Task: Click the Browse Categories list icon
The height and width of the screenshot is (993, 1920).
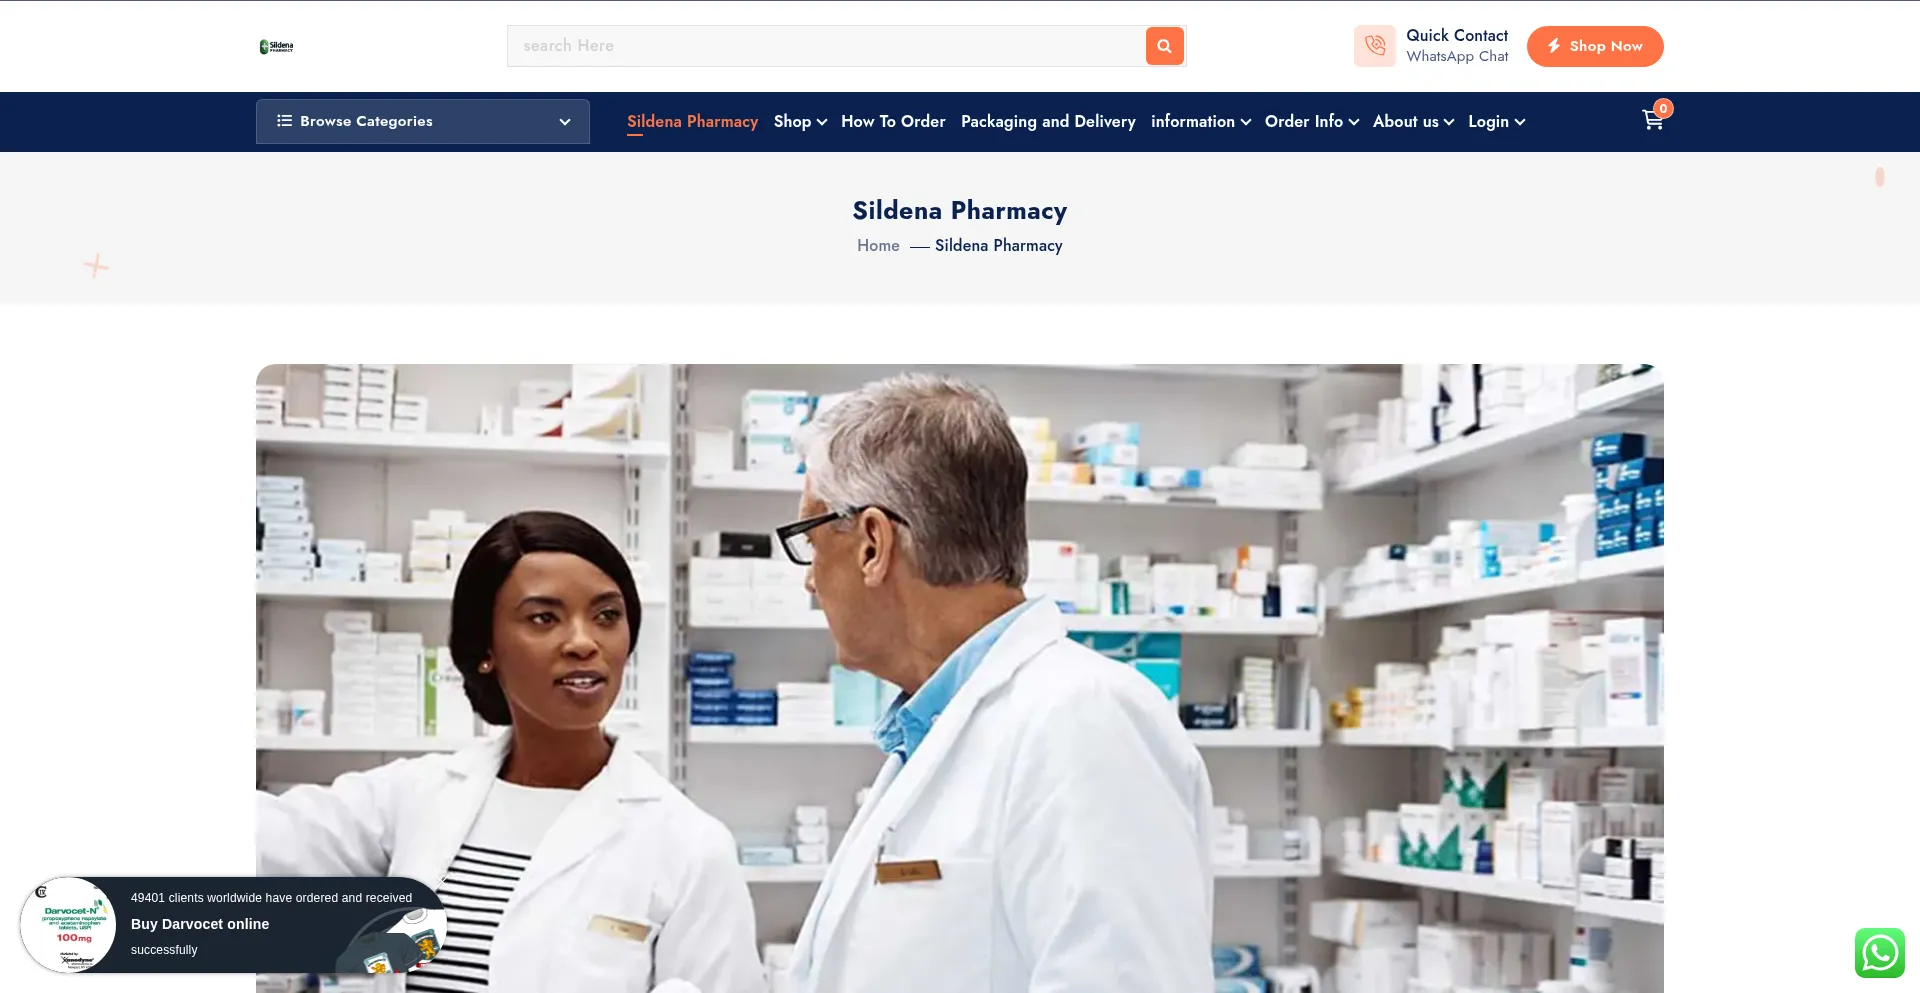Action: (x=284, y=121)
